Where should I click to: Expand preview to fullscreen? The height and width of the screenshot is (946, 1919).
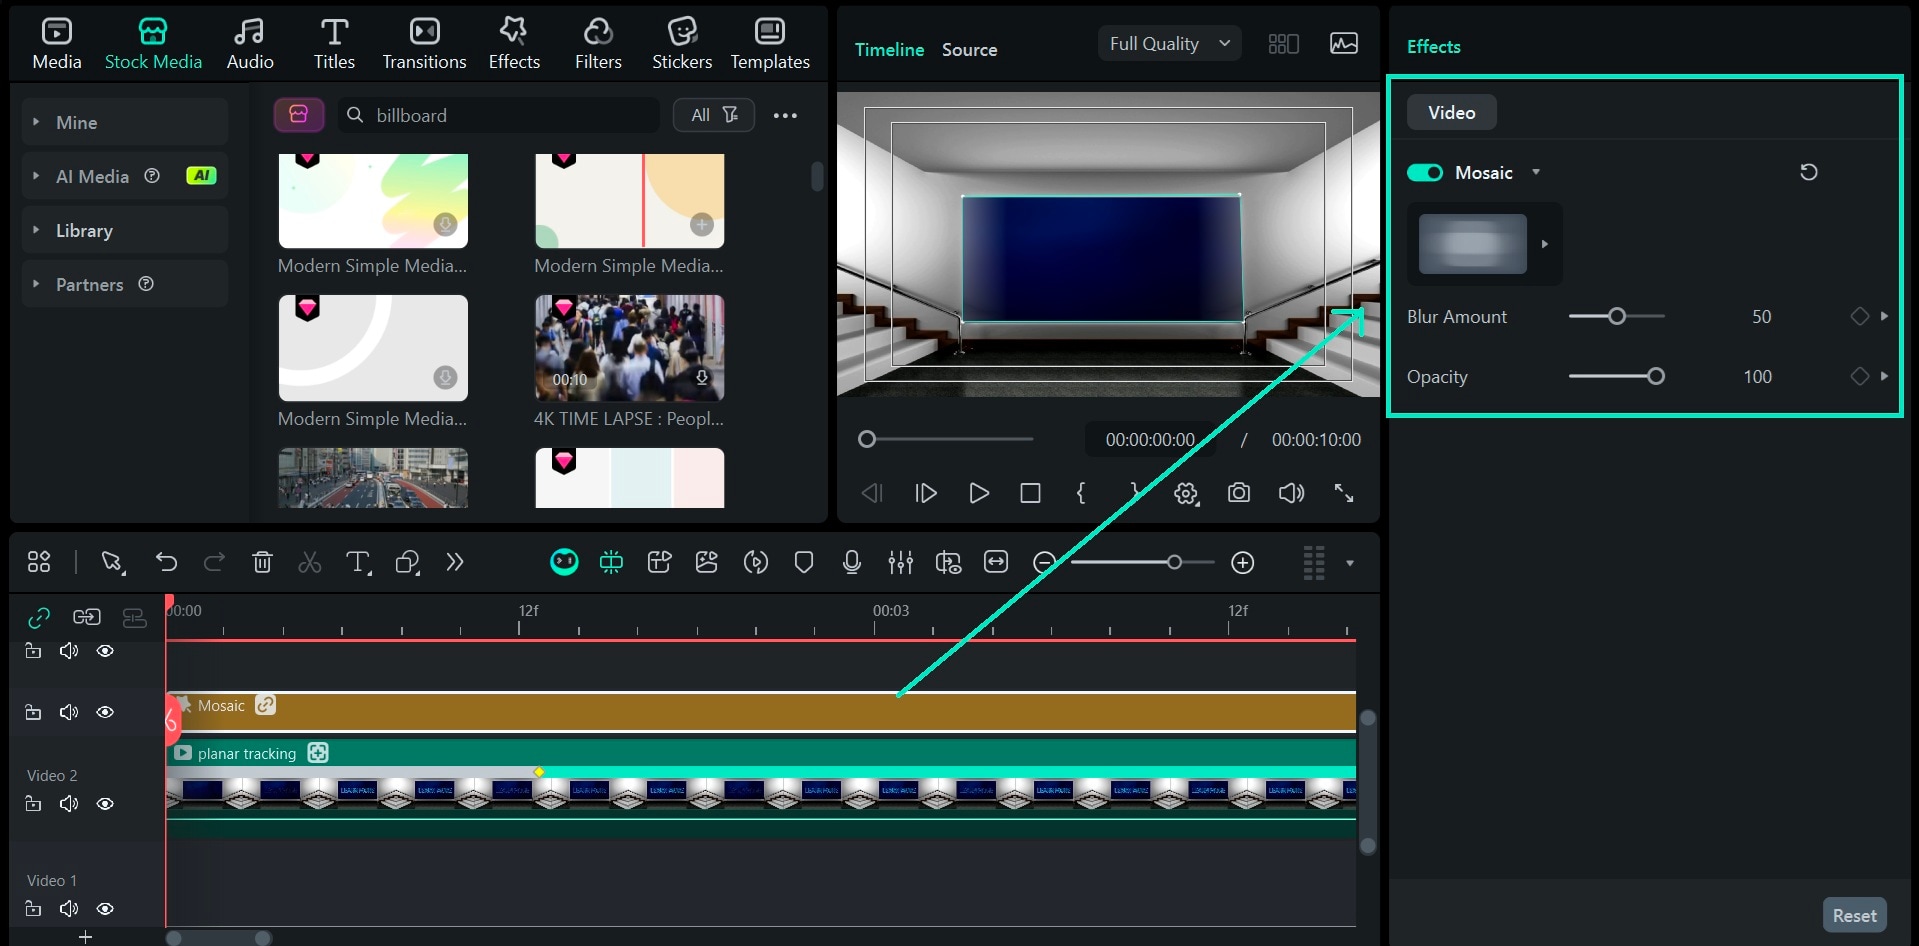[x=1344, y=493]
